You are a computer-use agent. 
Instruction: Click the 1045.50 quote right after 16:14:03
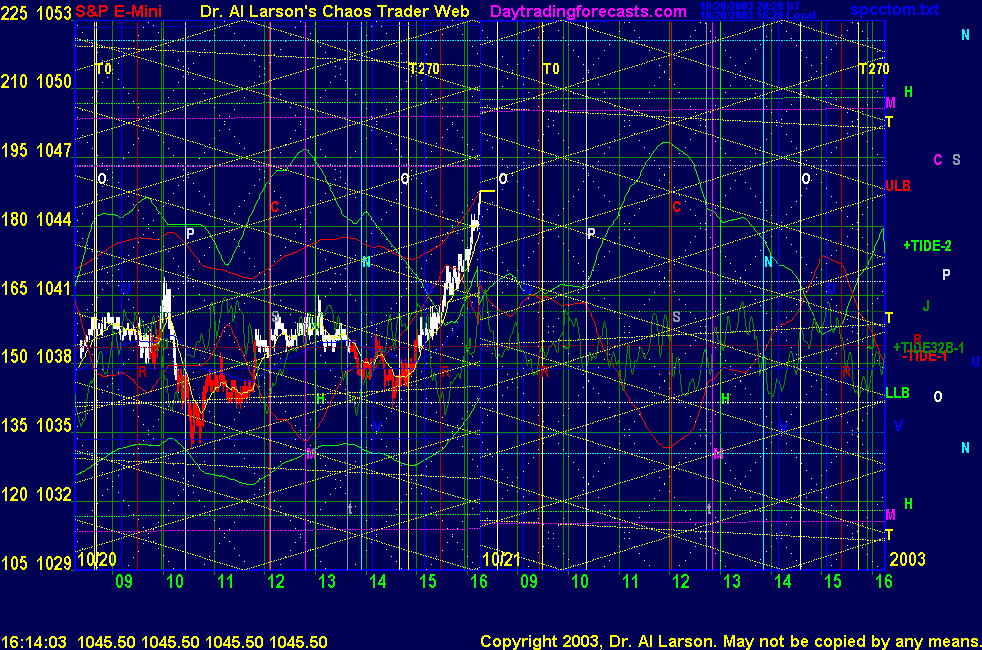tap(106, 642)
